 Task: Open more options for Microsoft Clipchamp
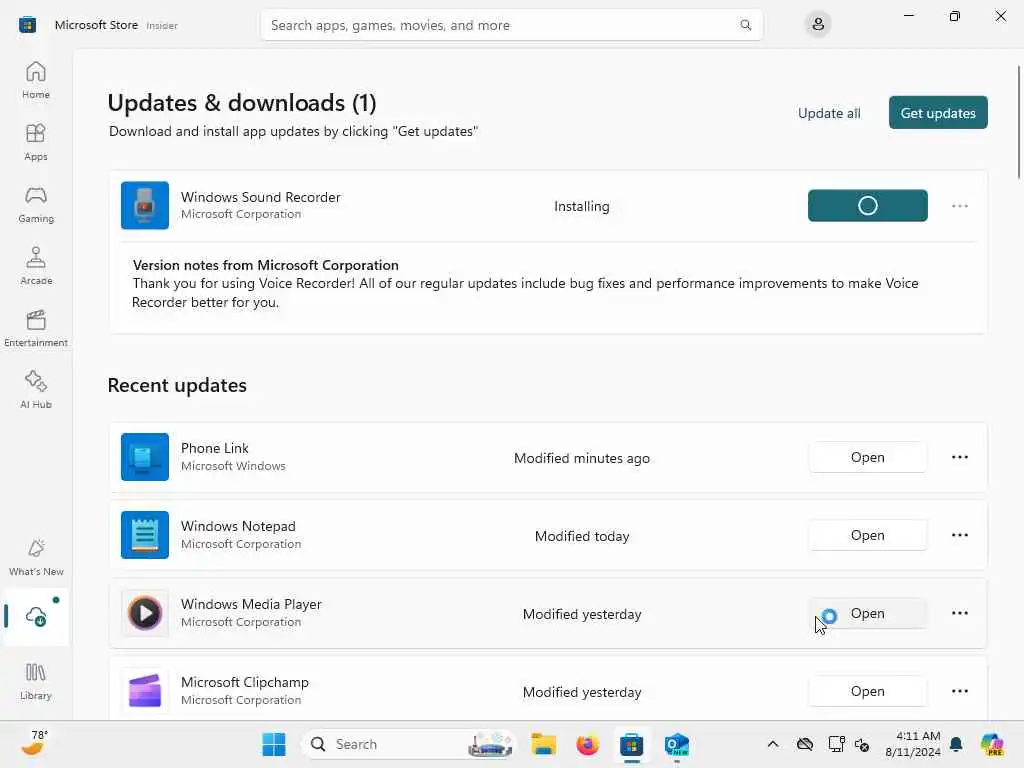point(959,691)
